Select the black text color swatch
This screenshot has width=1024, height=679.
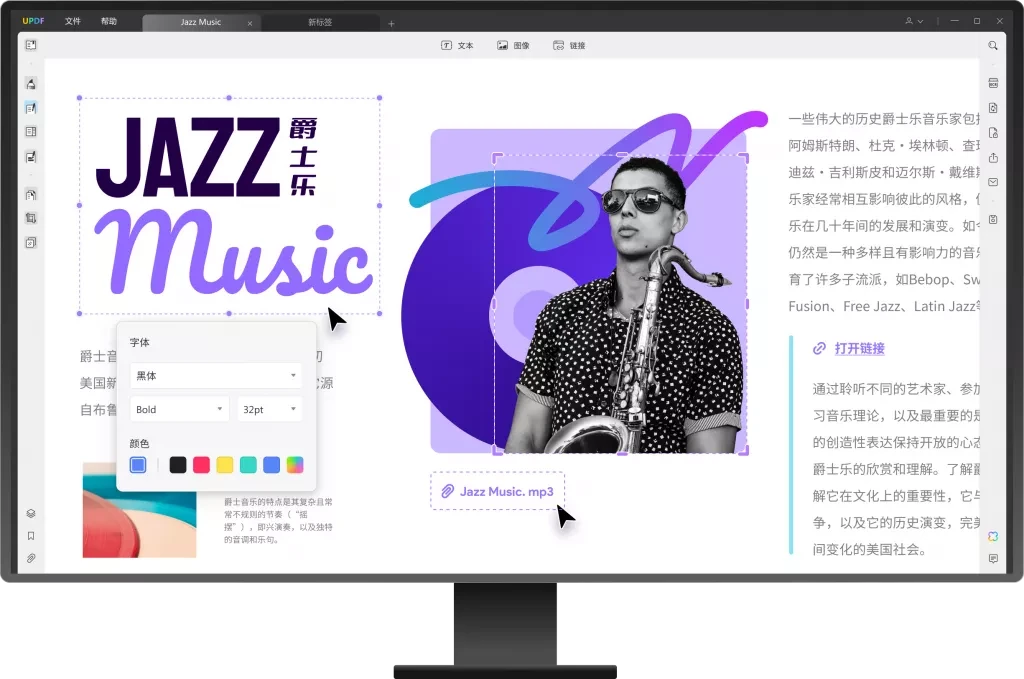click(178, 464)
